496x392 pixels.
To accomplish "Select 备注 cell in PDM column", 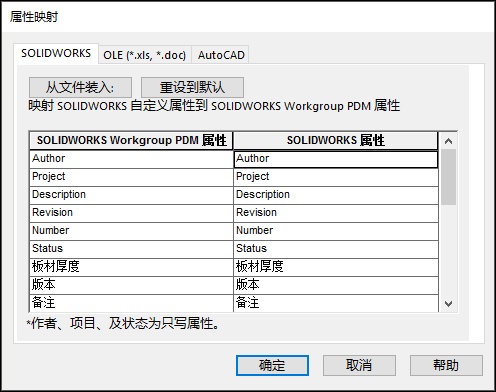I will point(131,303).
